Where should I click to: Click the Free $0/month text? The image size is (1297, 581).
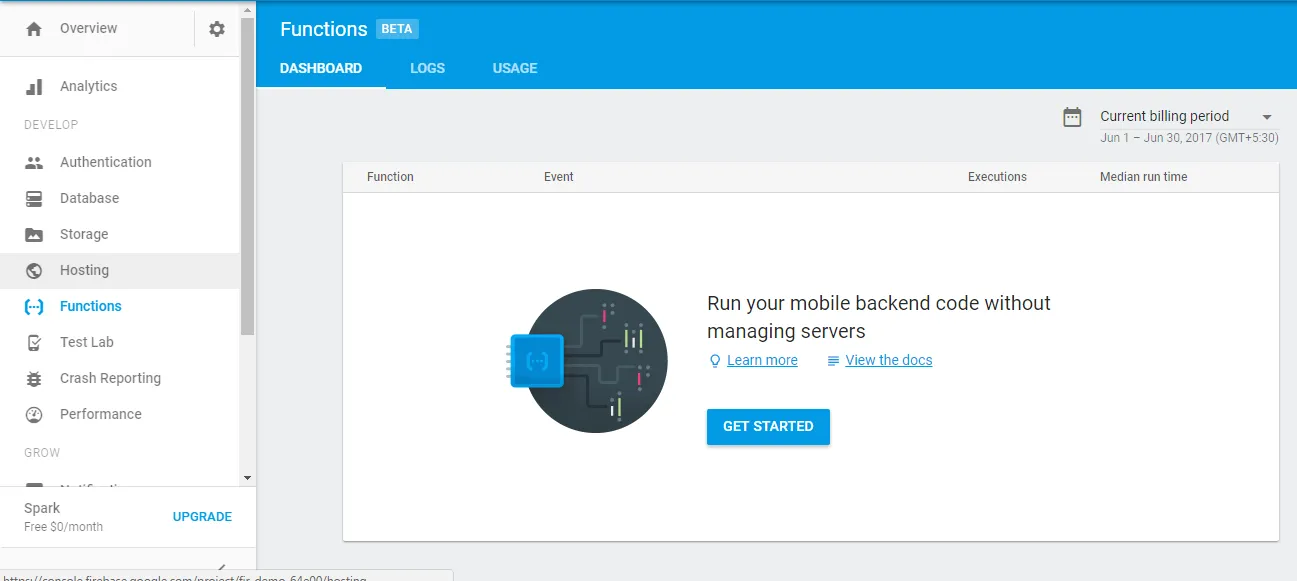click(63, 527)
